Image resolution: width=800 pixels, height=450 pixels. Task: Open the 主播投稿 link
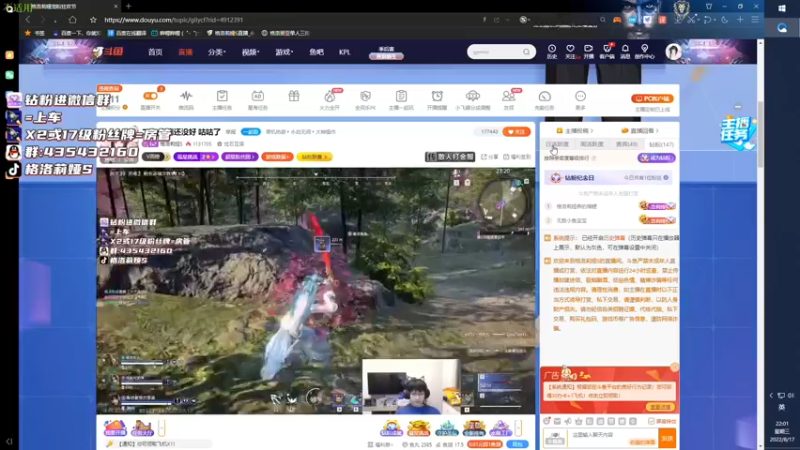pos(575,131)
